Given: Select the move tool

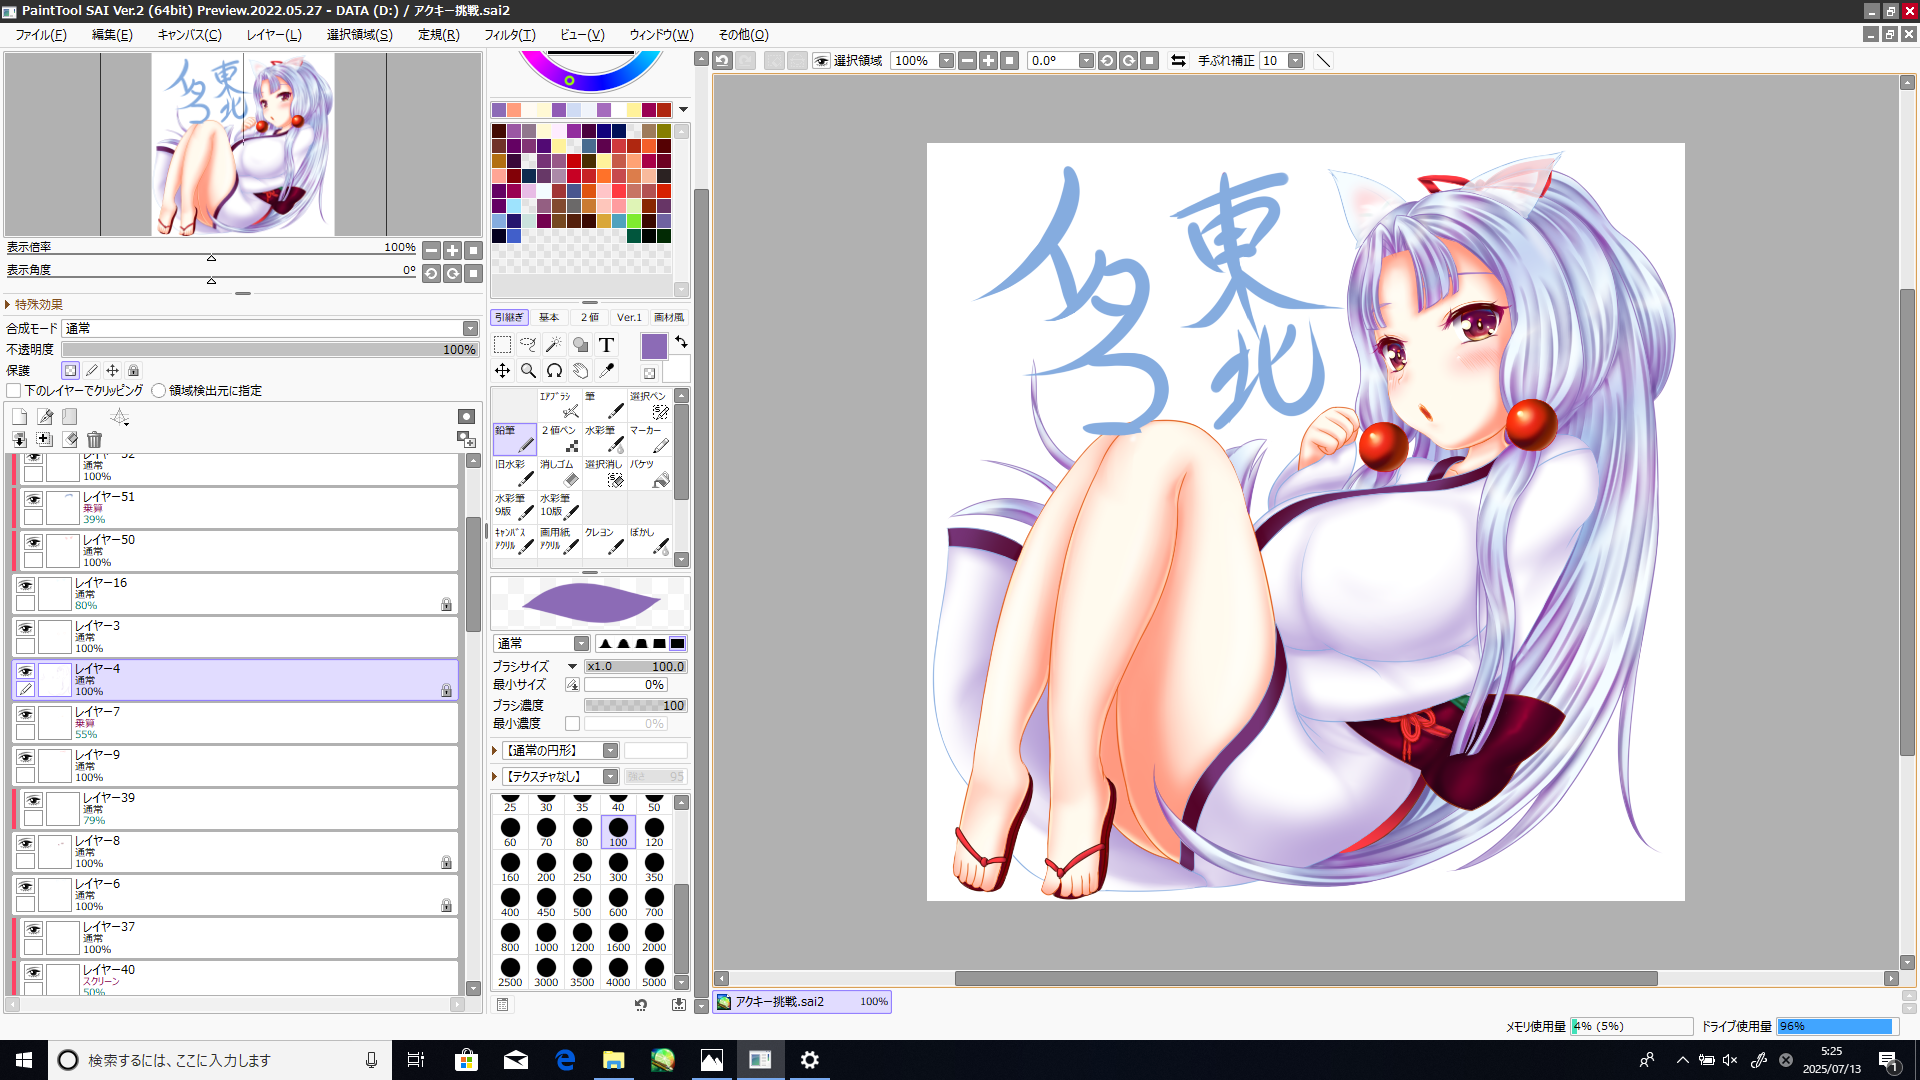Looking at the screenshot, I should [x=502, y=371].
